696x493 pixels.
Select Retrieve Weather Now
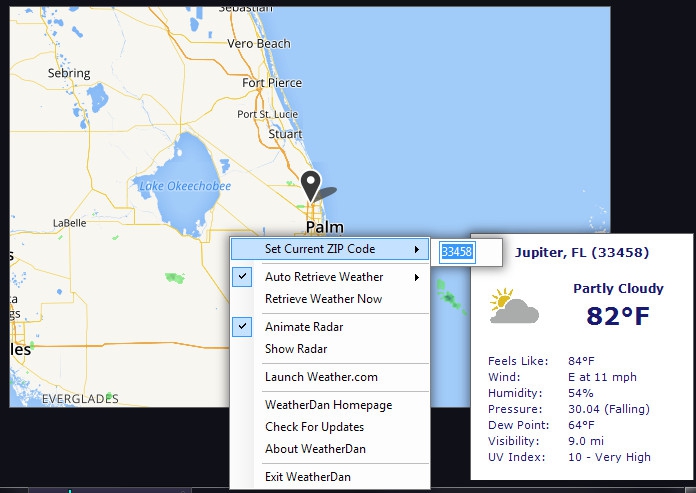pos(324,299)
